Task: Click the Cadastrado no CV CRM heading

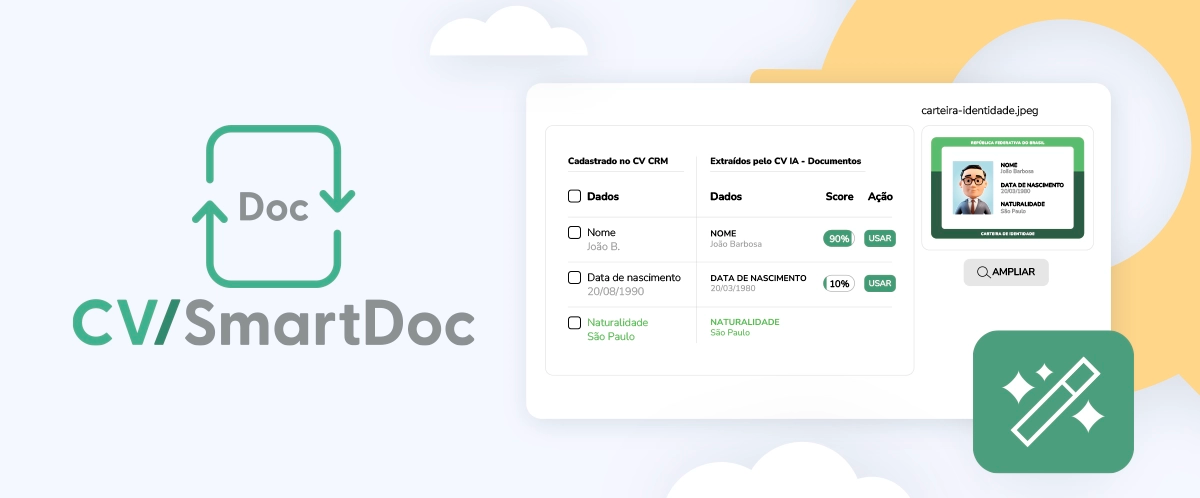Action: [618, 161]
